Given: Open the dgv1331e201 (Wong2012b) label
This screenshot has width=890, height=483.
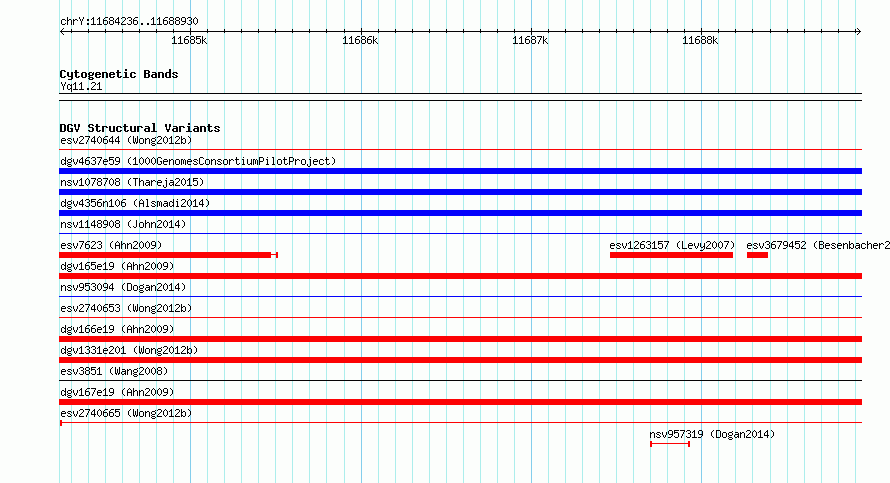Looking at the screenshot, I should [129, 350].
